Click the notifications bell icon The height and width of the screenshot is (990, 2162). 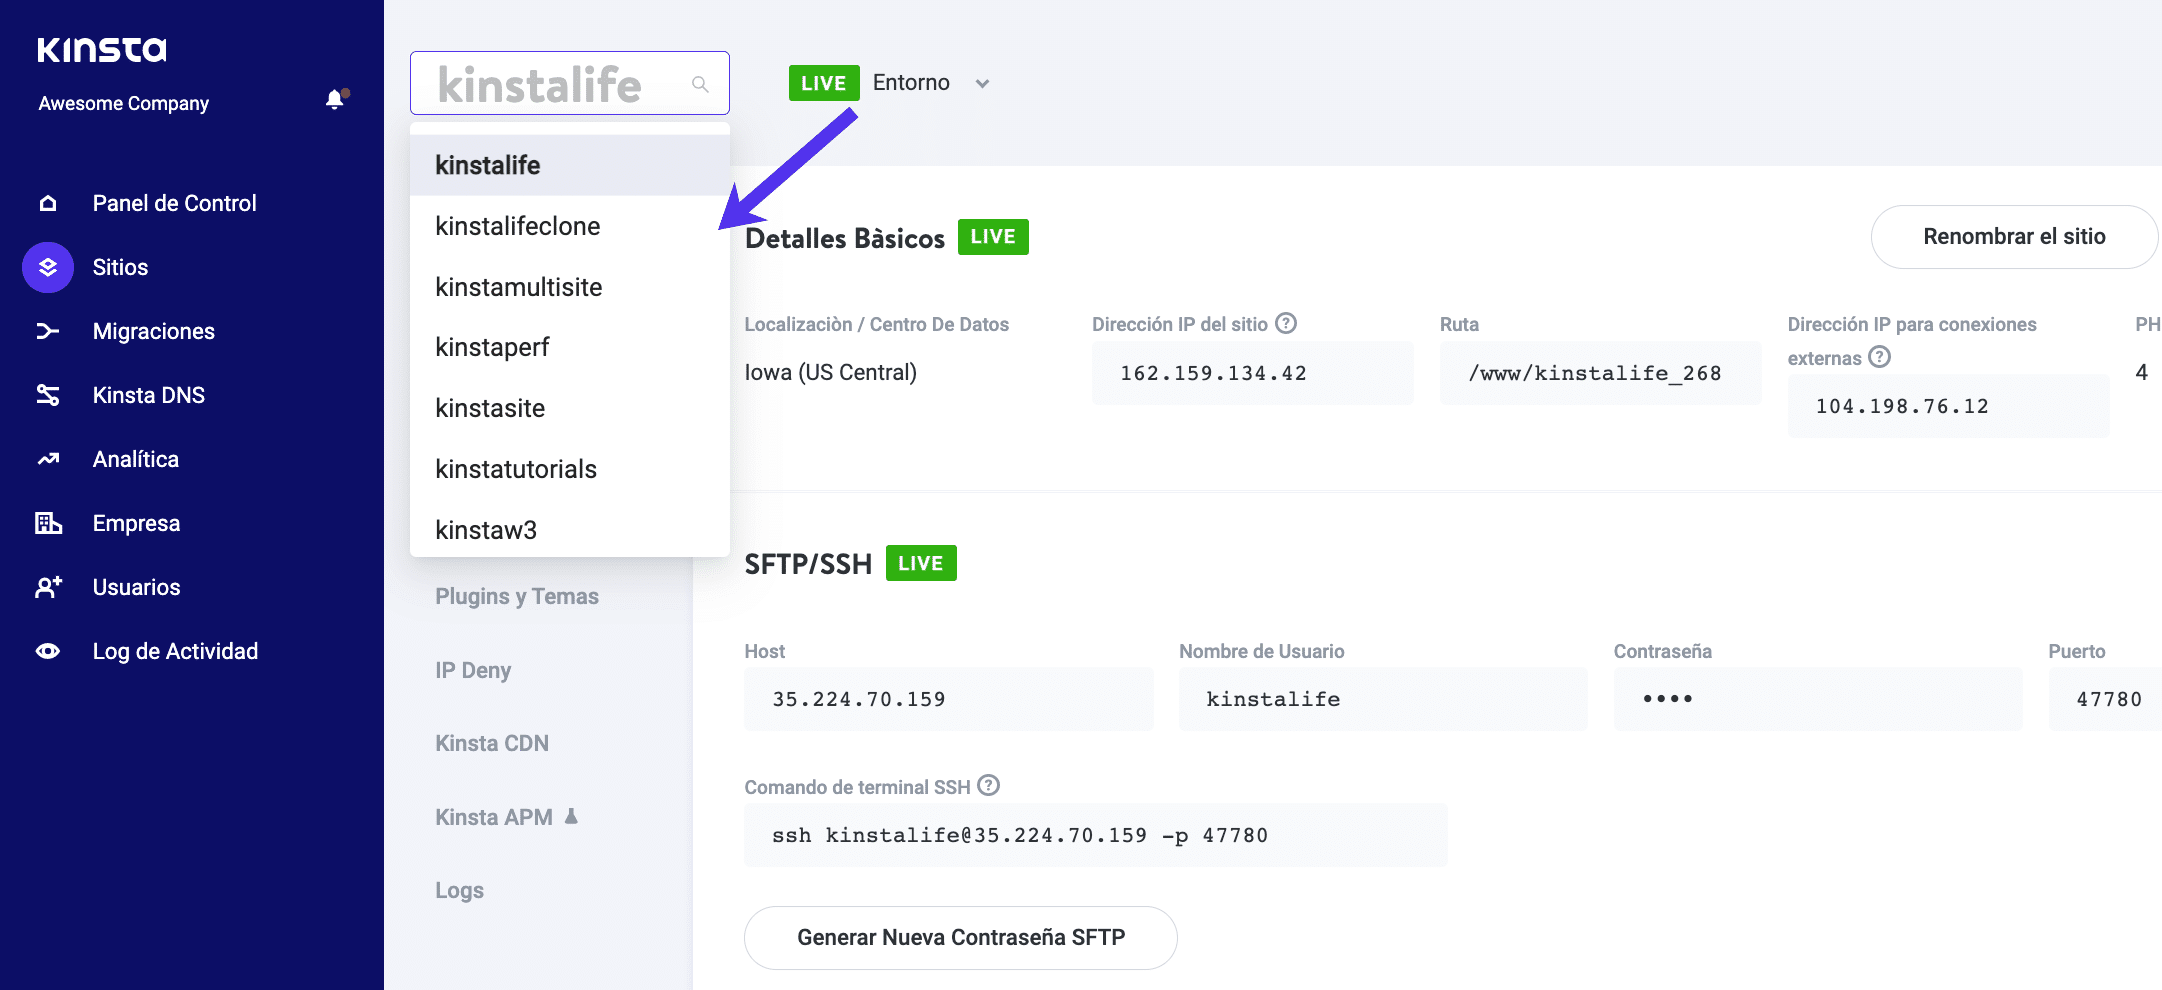335,100
